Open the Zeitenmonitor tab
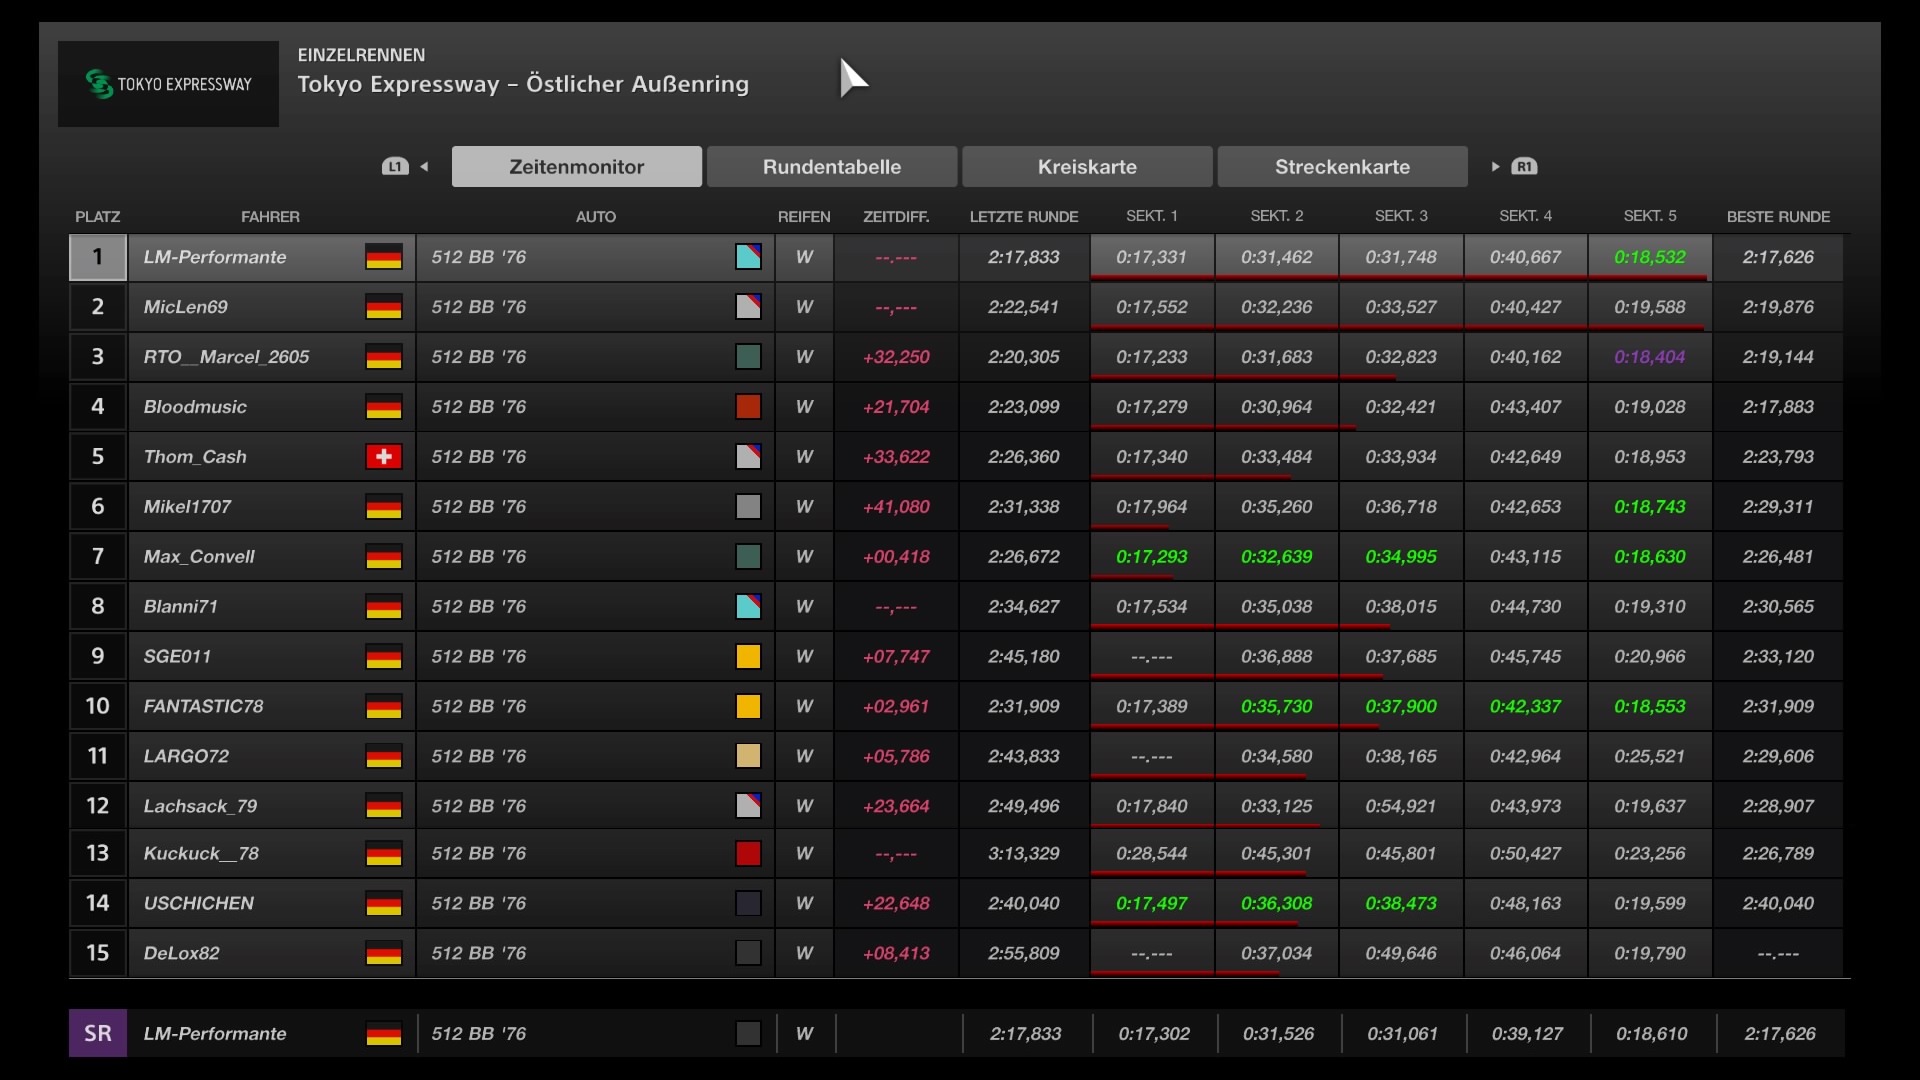The width and height of the screenshot is (1920, 1080). click(x=576, y=167)
